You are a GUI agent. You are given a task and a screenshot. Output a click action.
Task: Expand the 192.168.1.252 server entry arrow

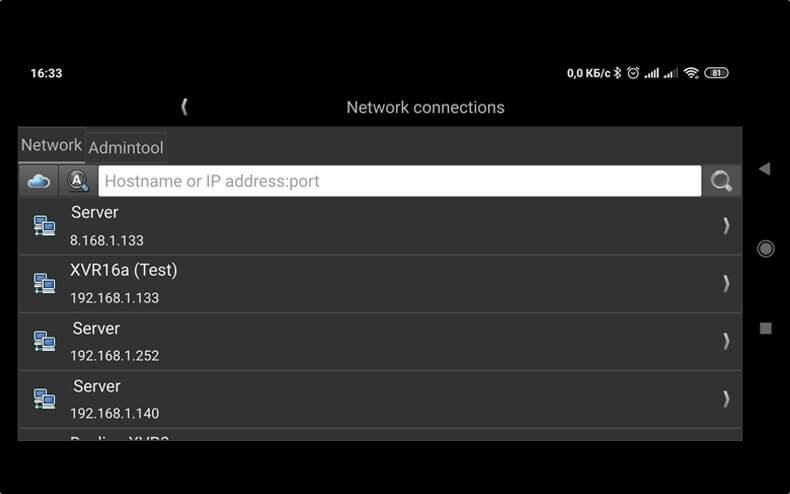click(x=726, y=342)
